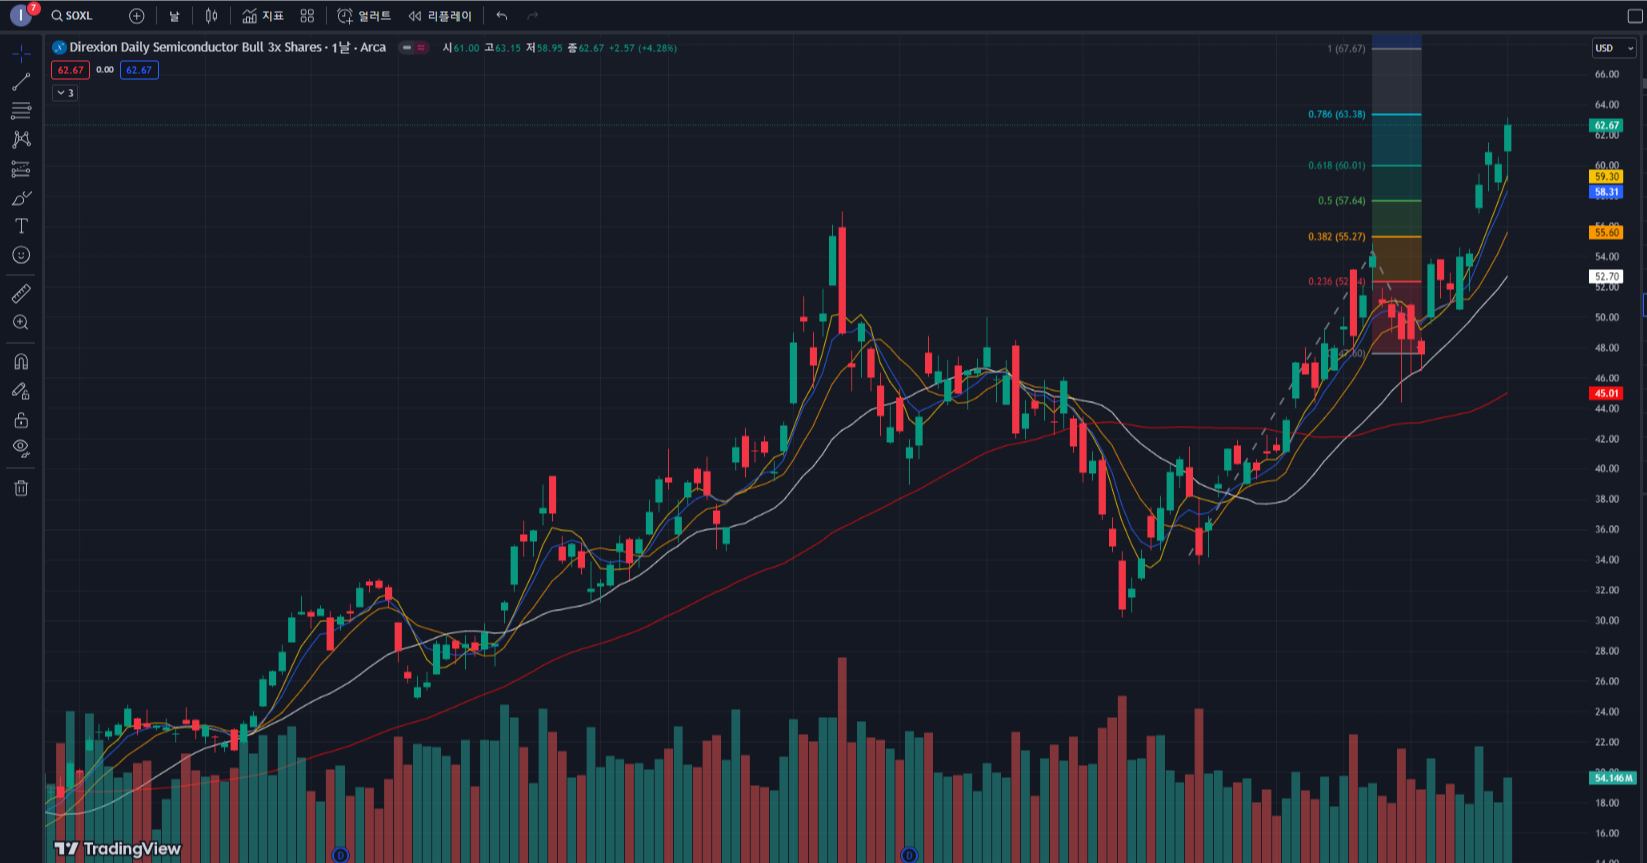Image resolution: width=1647 pixels, height=863 pixels.
Task: Select the text annotation tool
Action: 21,226
